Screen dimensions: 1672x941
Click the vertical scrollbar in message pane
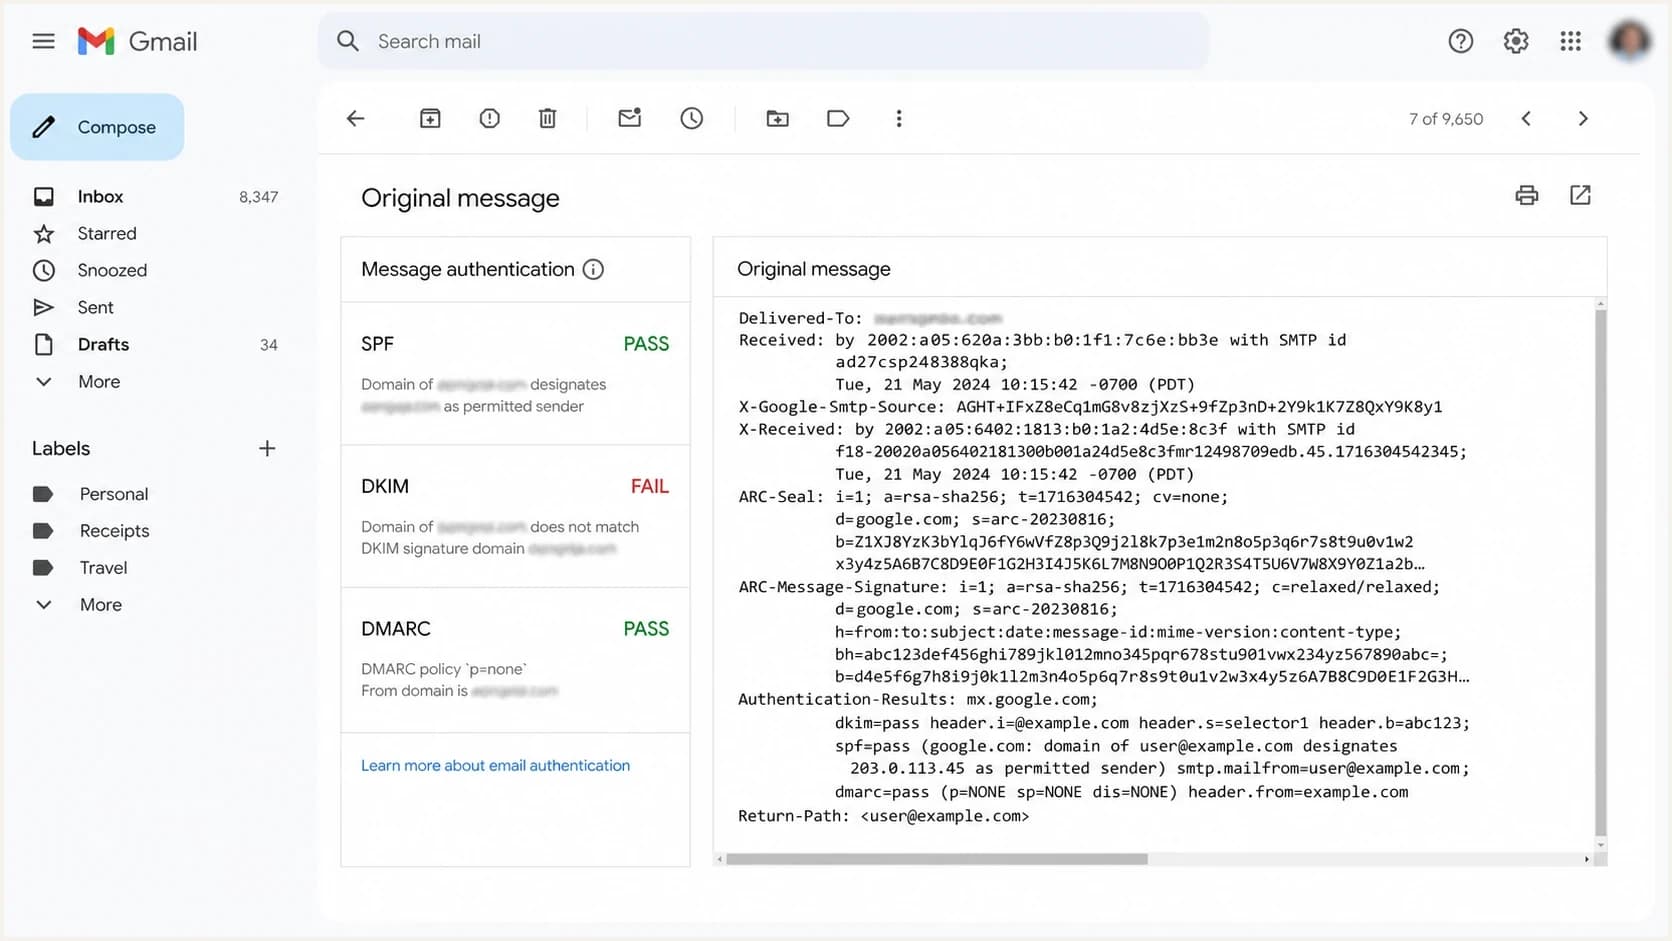(1600, 572)
